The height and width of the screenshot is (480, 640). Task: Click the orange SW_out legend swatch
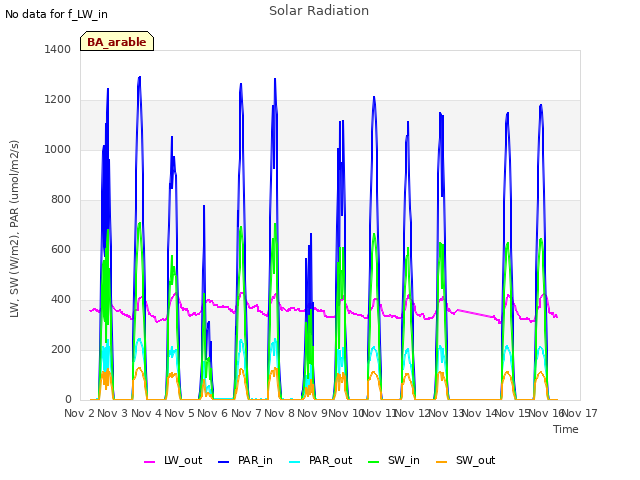[442, 462]
